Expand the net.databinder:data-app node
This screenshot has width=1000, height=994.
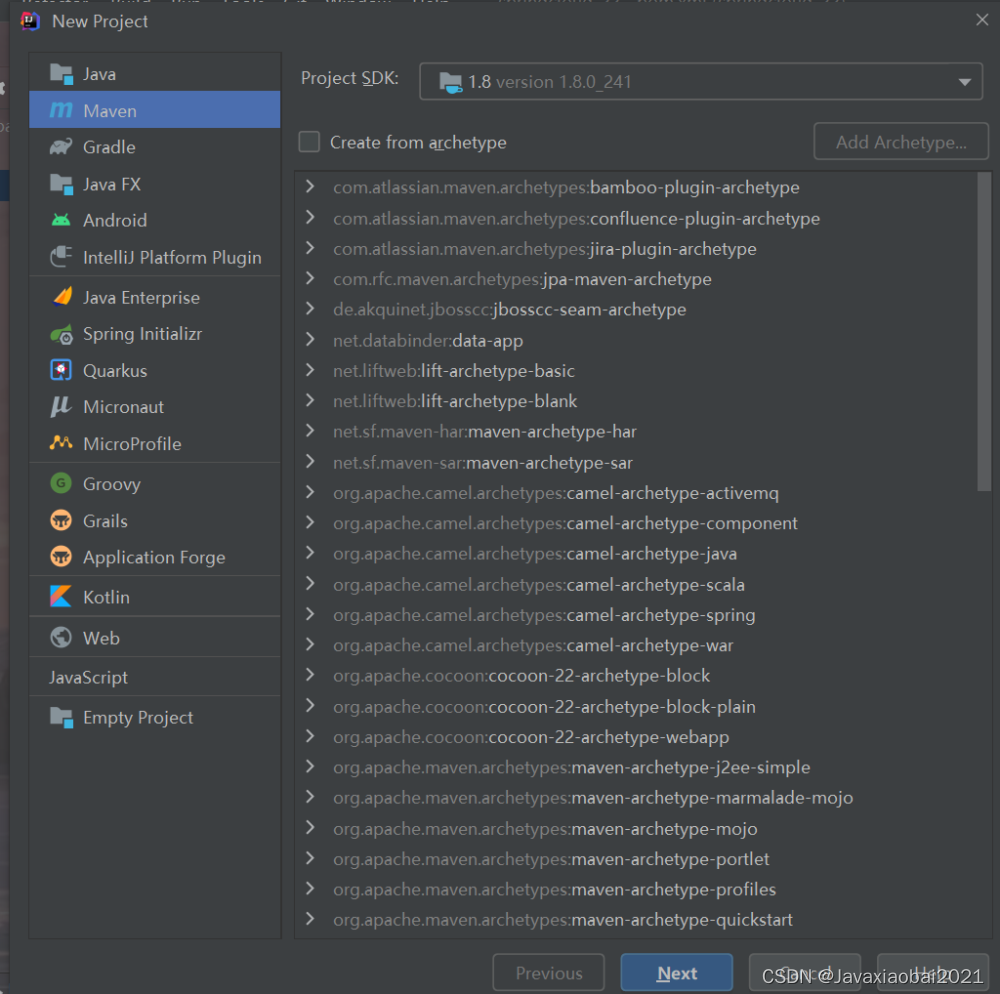pos(310,339)
